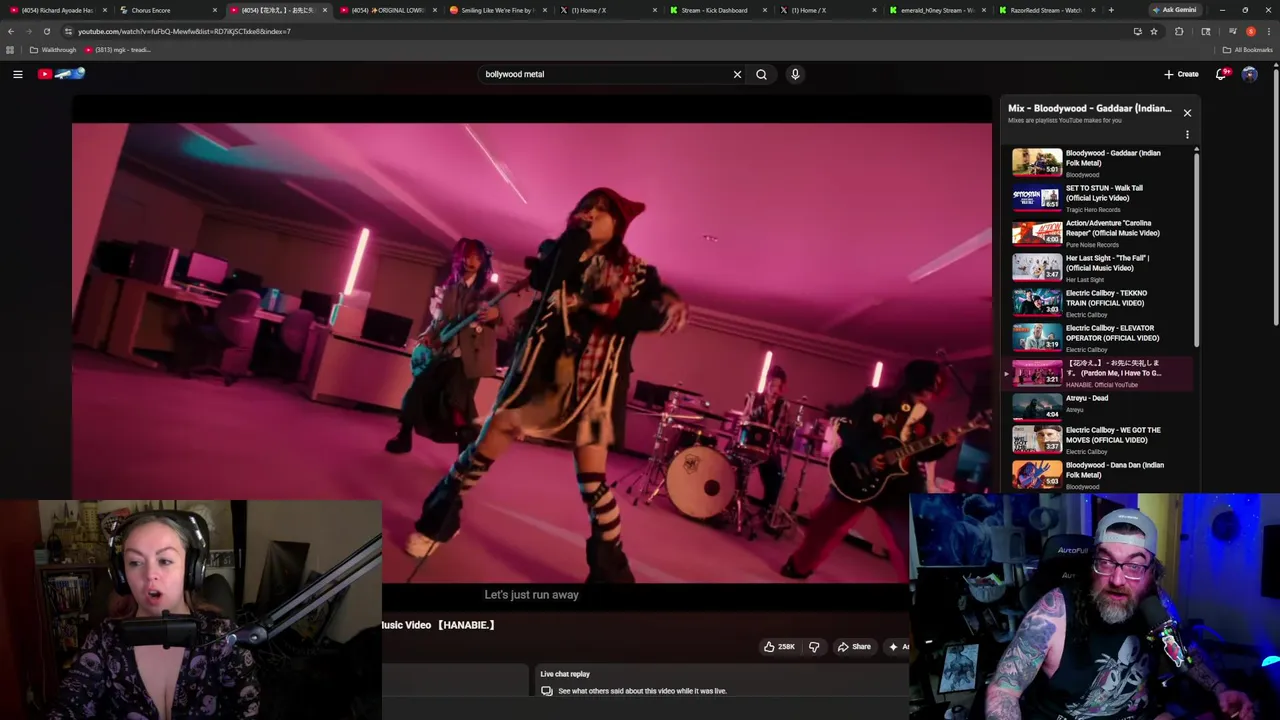Open the install app icon in address bar
Viewport: 1280px width, 720px height.
point(1137,31)
